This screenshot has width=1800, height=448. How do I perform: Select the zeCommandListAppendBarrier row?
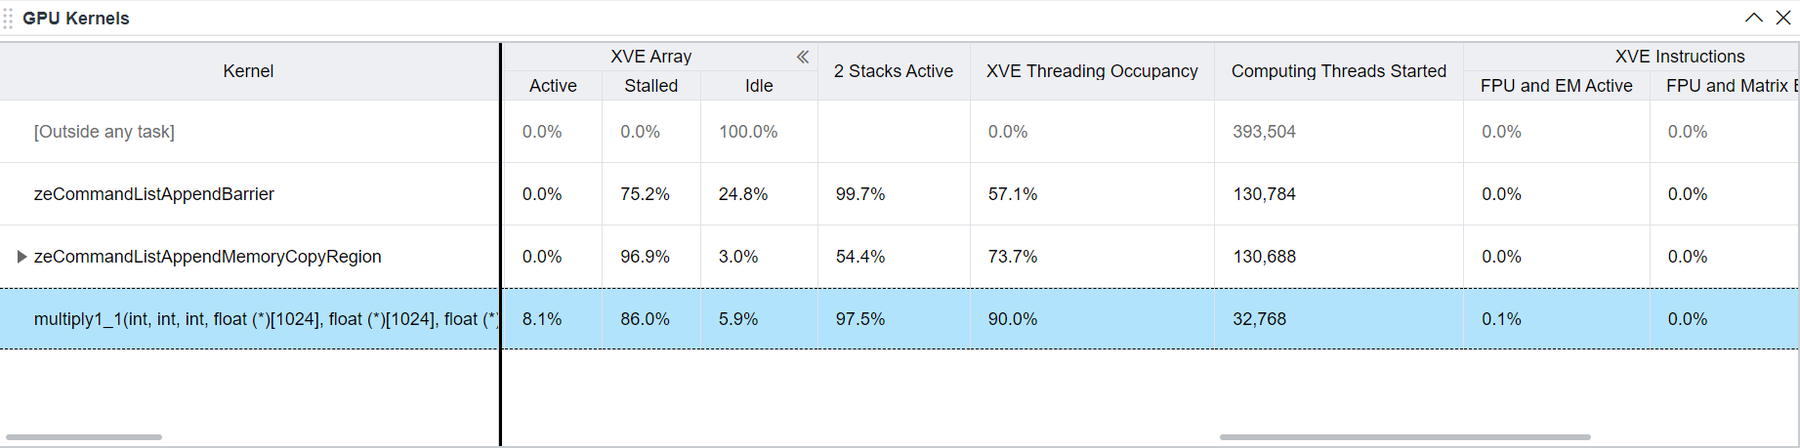154,194
